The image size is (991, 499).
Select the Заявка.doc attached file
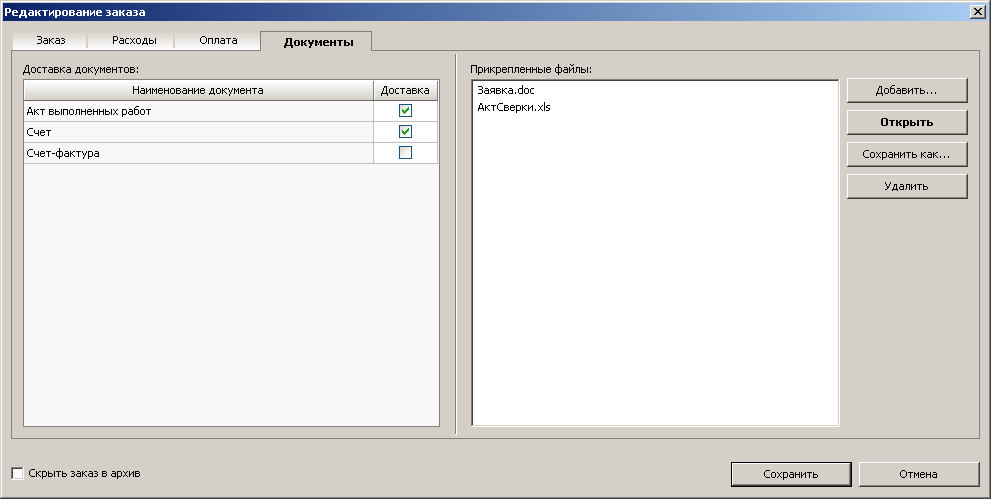tap(506, 91)
